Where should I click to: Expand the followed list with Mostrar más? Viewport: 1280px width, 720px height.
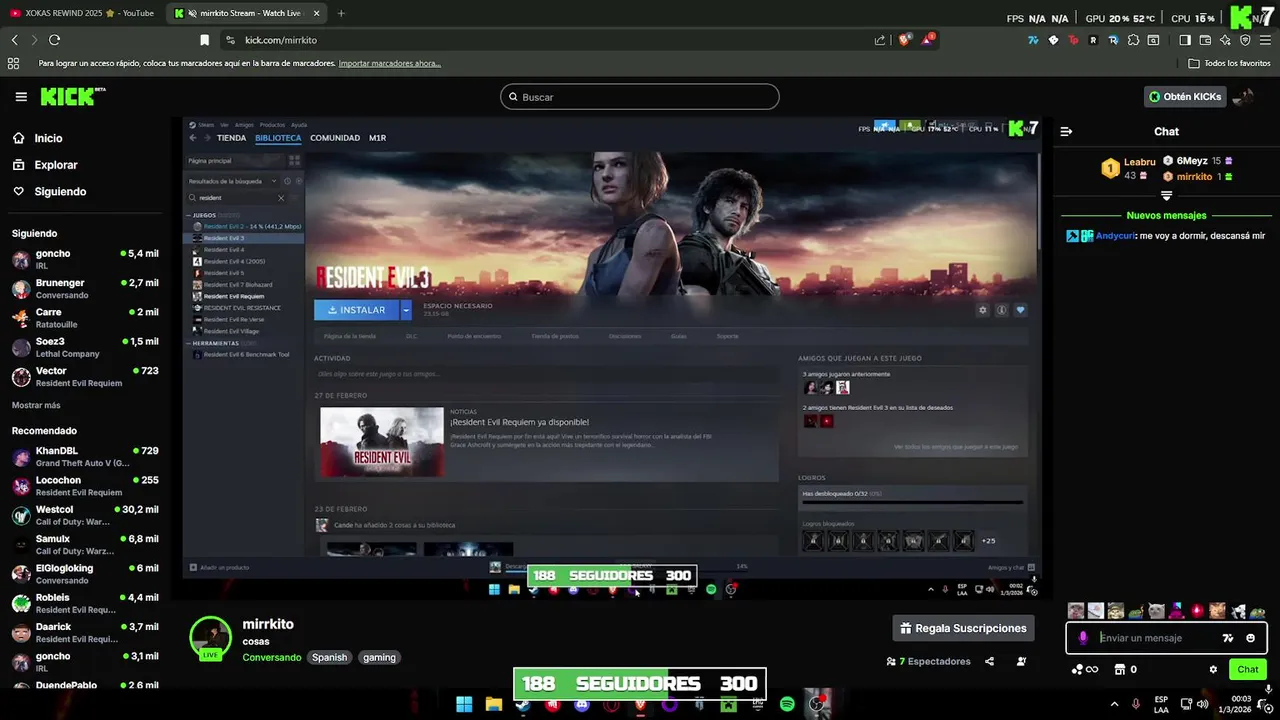tap(36, 405)
